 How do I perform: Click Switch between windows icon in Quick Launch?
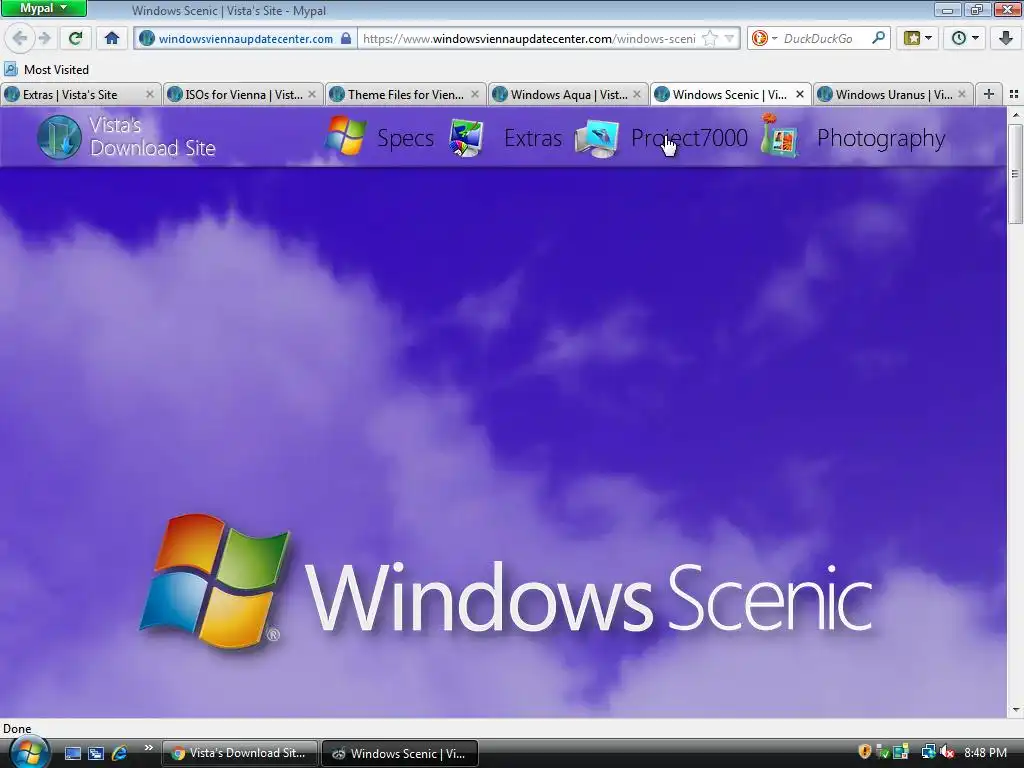point(96,753)
